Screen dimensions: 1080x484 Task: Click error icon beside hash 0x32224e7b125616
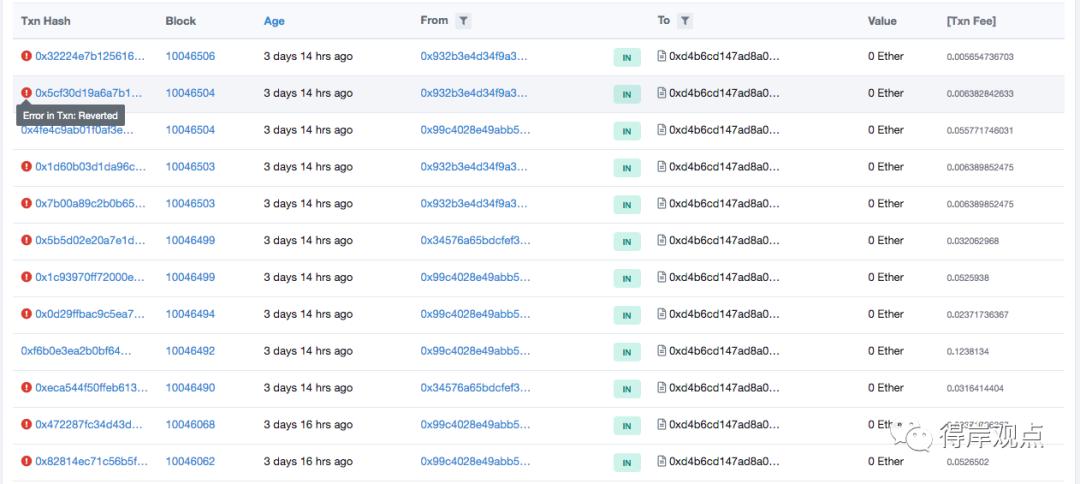tap(26, 56)
